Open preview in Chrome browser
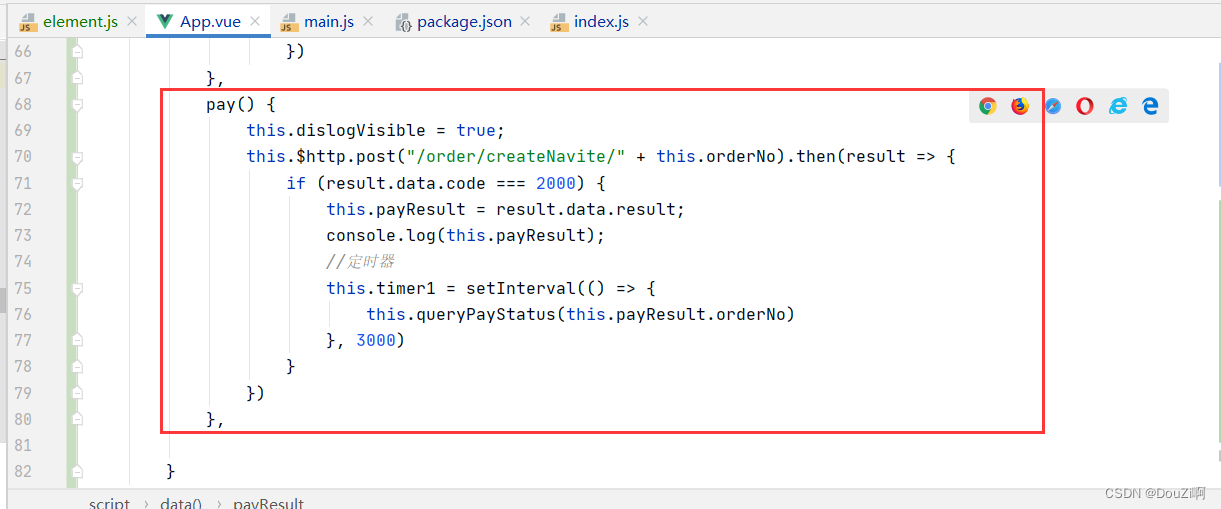 click(x=987, y=106)
